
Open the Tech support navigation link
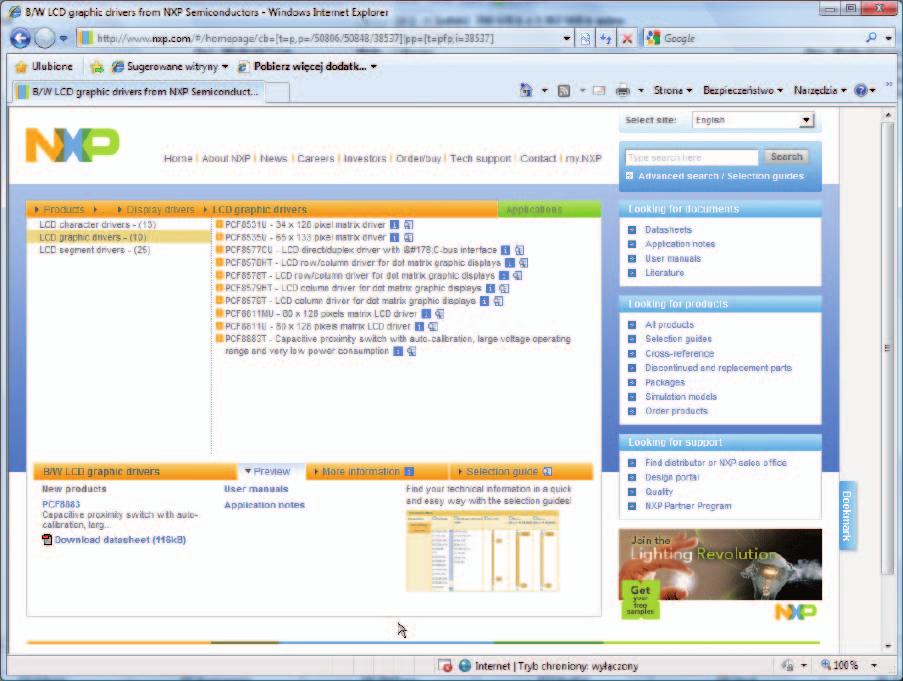(x=480, y=158)
